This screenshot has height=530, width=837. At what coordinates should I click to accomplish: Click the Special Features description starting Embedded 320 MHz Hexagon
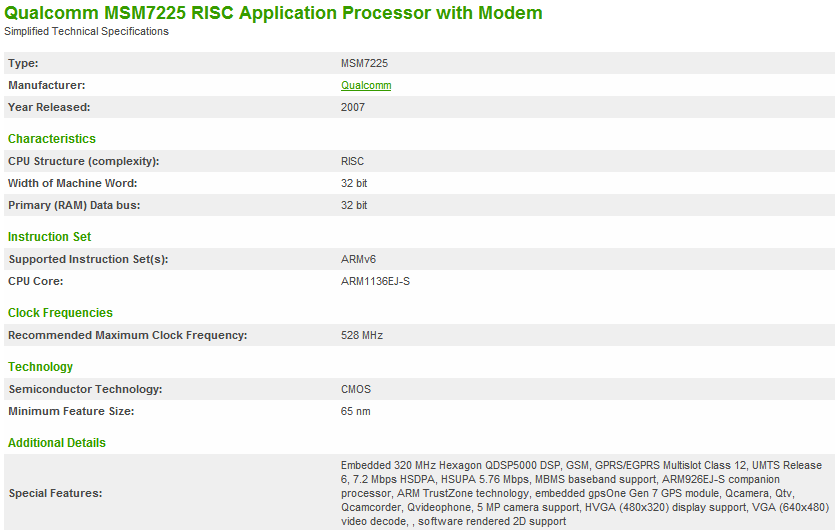pyautogui.click(x=585, y=493)
